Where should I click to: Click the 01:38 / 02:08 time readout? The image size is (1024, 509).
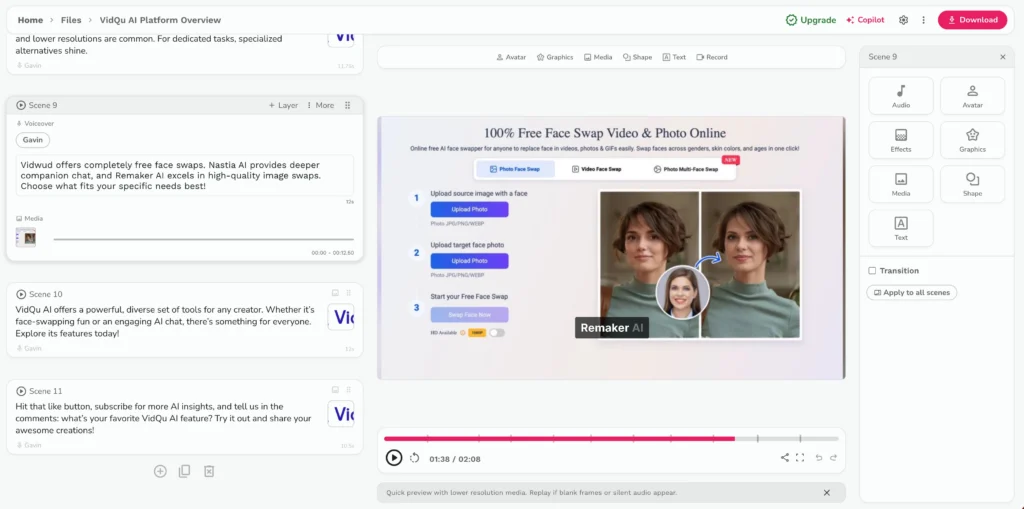click(x=455, y=459)
